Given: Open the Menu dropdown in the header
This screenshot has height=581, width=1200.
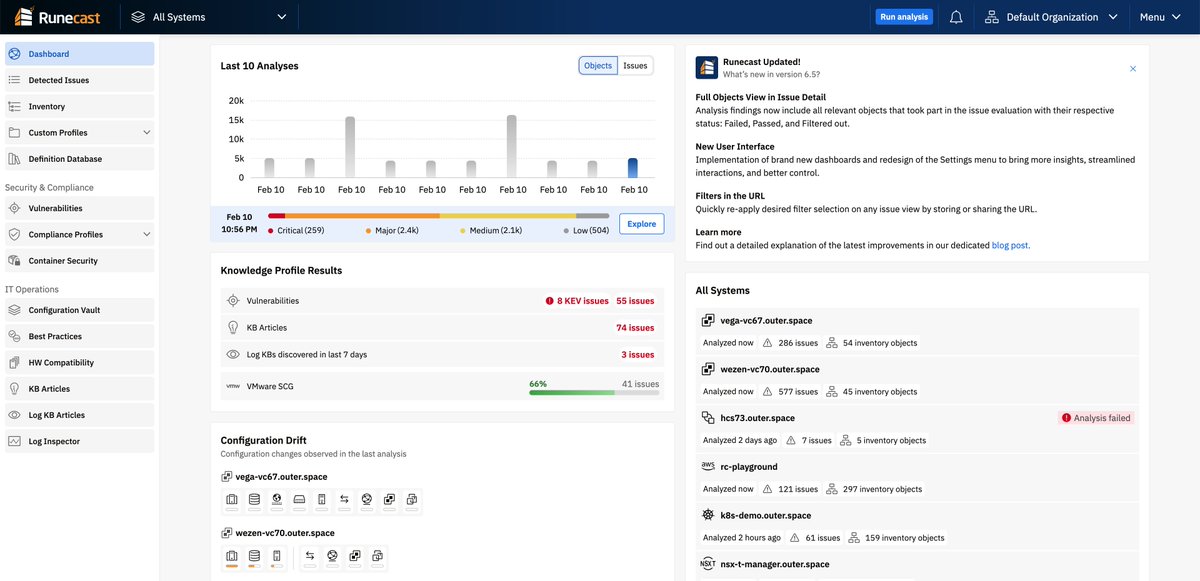Looking at the screenshot, I should 1160,17.
